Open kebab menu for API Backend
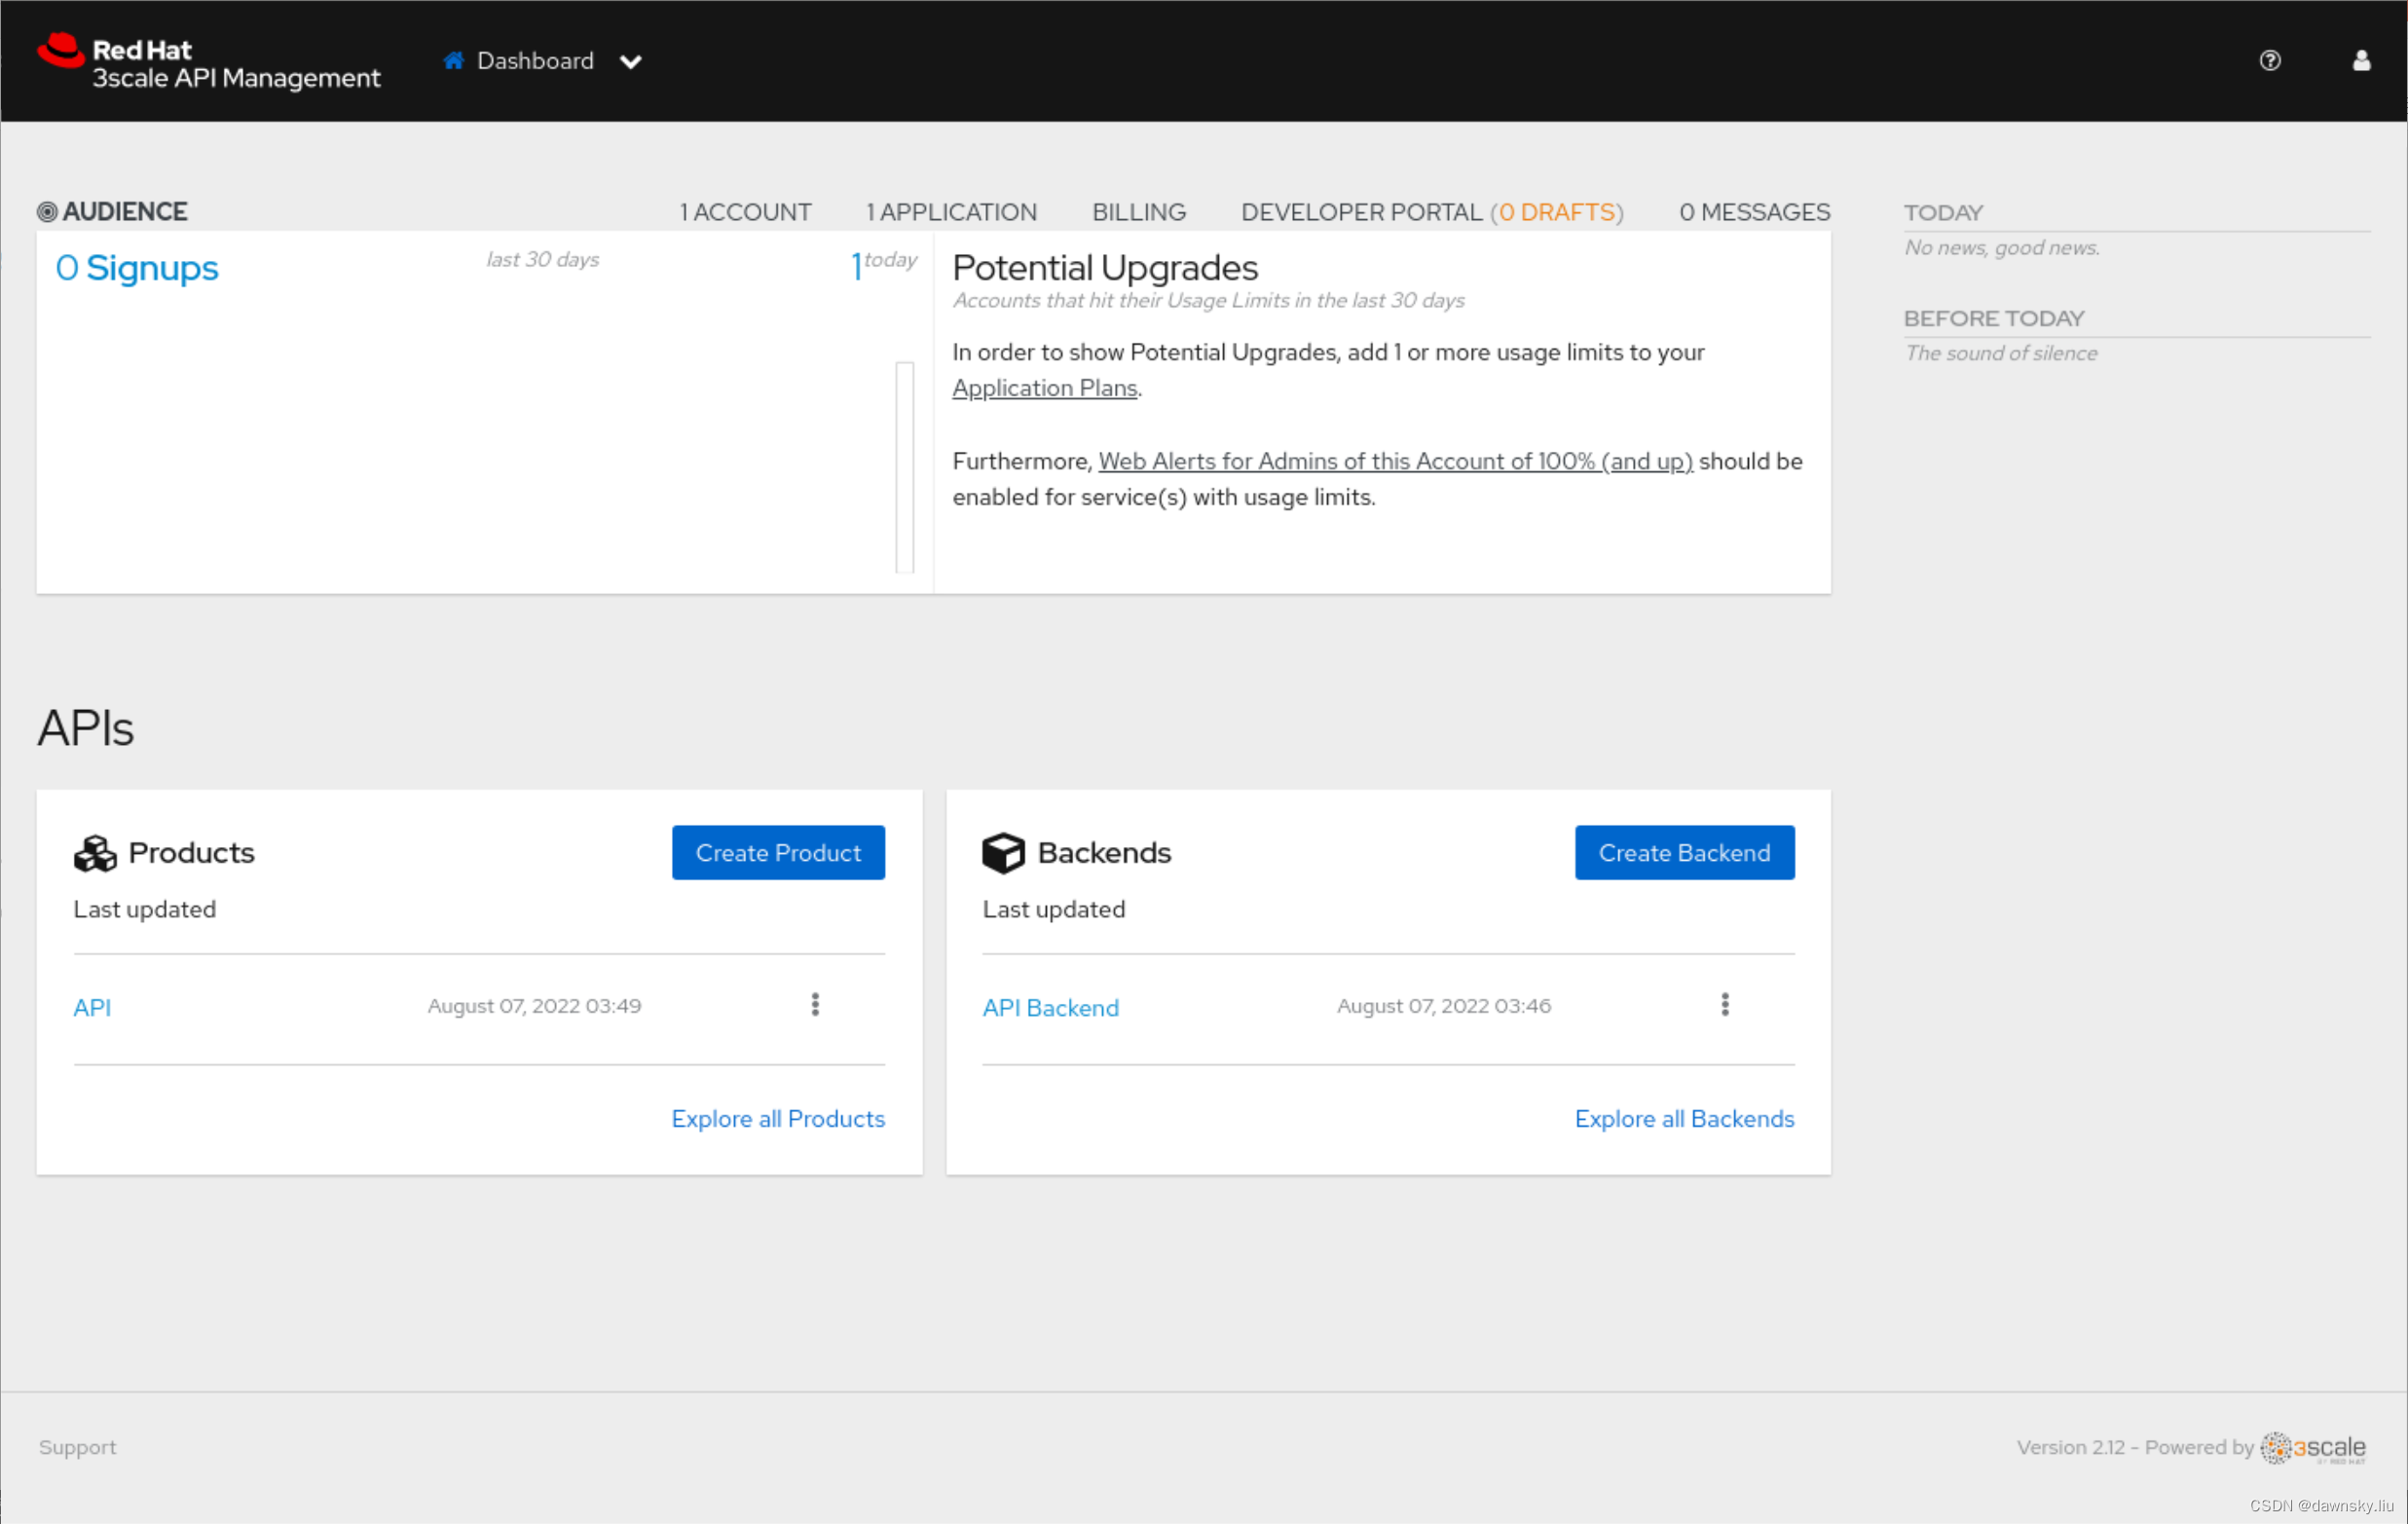 click(1725, 1005)
